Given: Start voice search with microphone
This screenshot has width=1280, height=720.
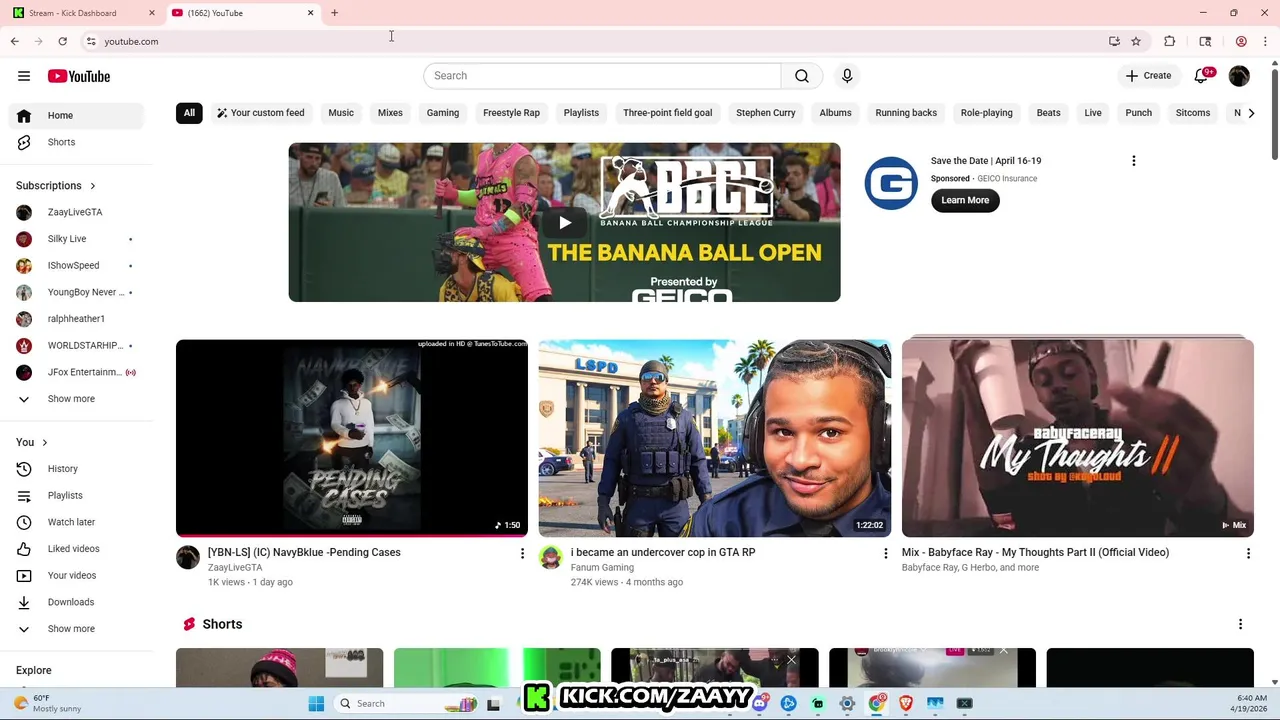Looking at the screenshot, I should 847,76.
